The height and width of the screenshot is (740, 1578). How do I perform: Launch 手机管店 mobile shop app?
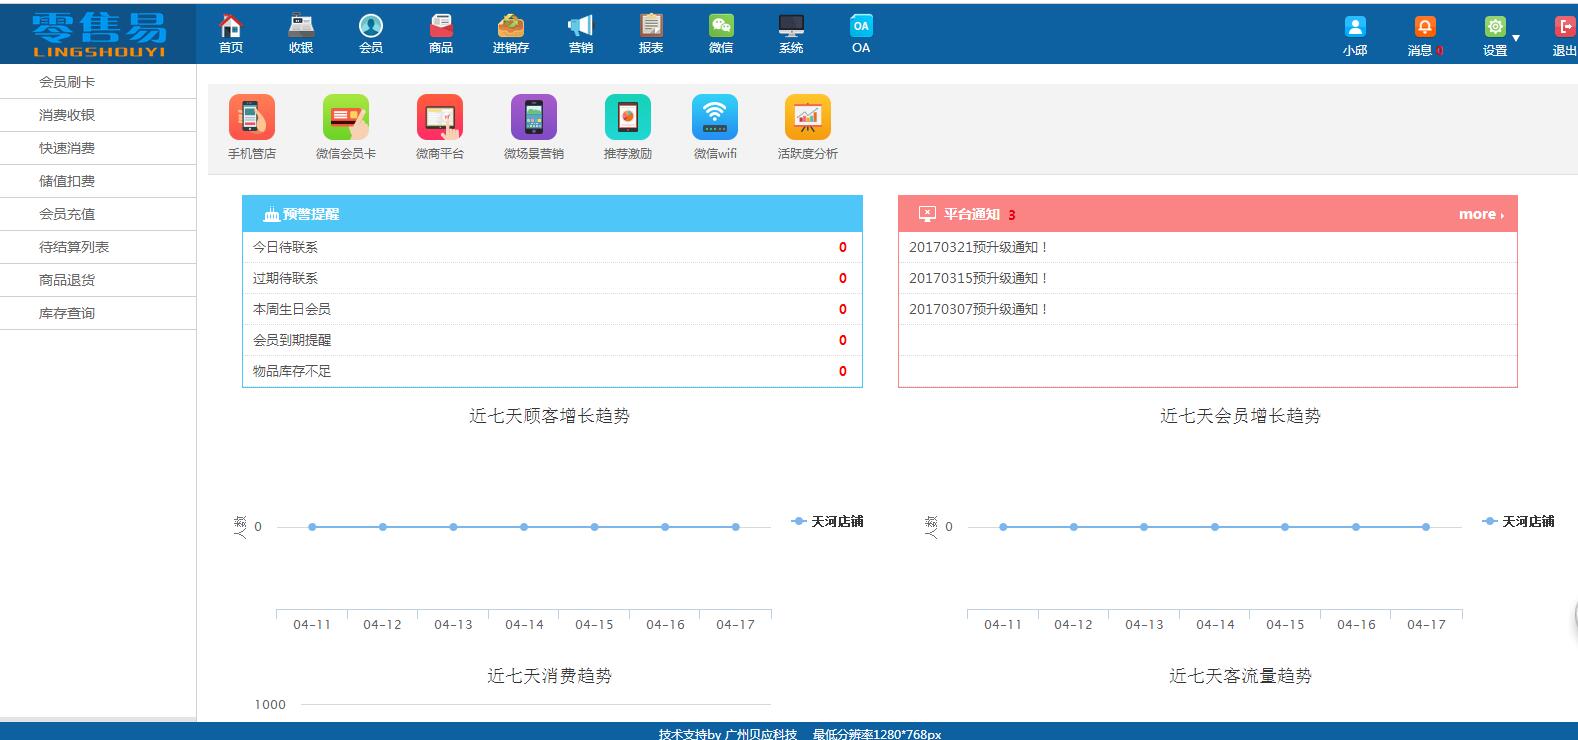click(252, 117)
